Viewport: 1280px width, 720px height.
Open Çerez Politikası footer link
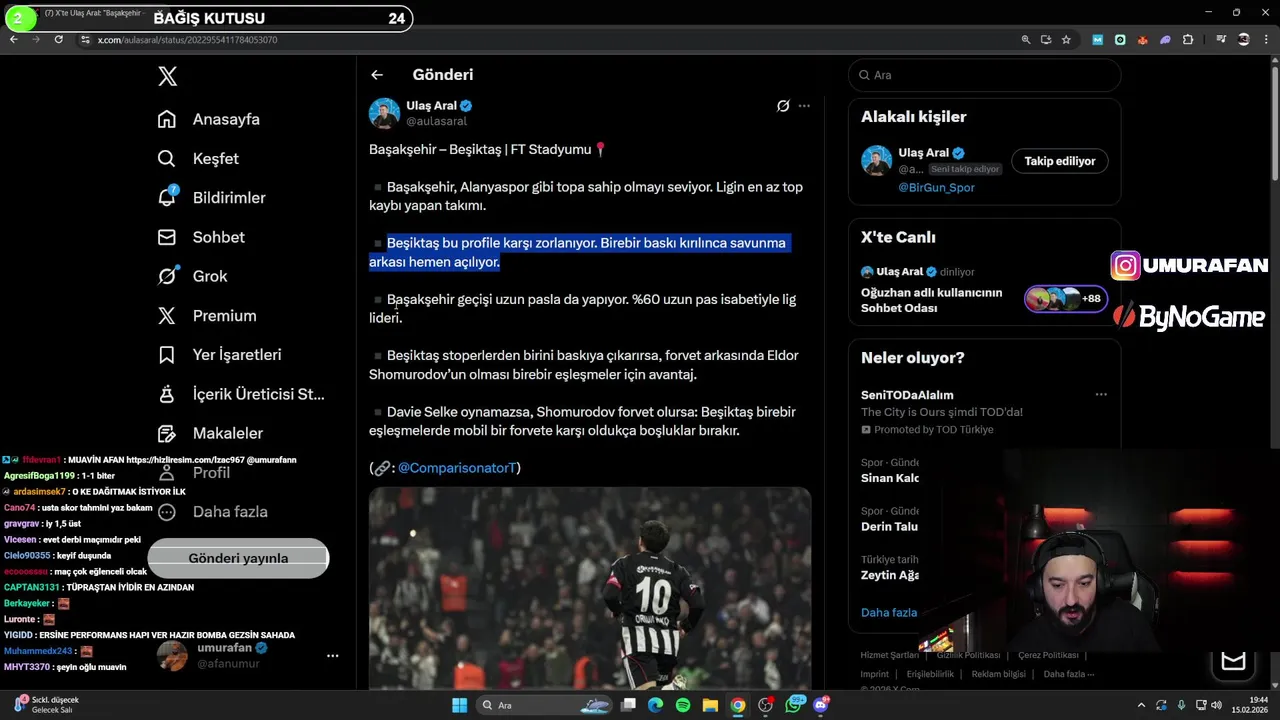(x=1048, y=655)
